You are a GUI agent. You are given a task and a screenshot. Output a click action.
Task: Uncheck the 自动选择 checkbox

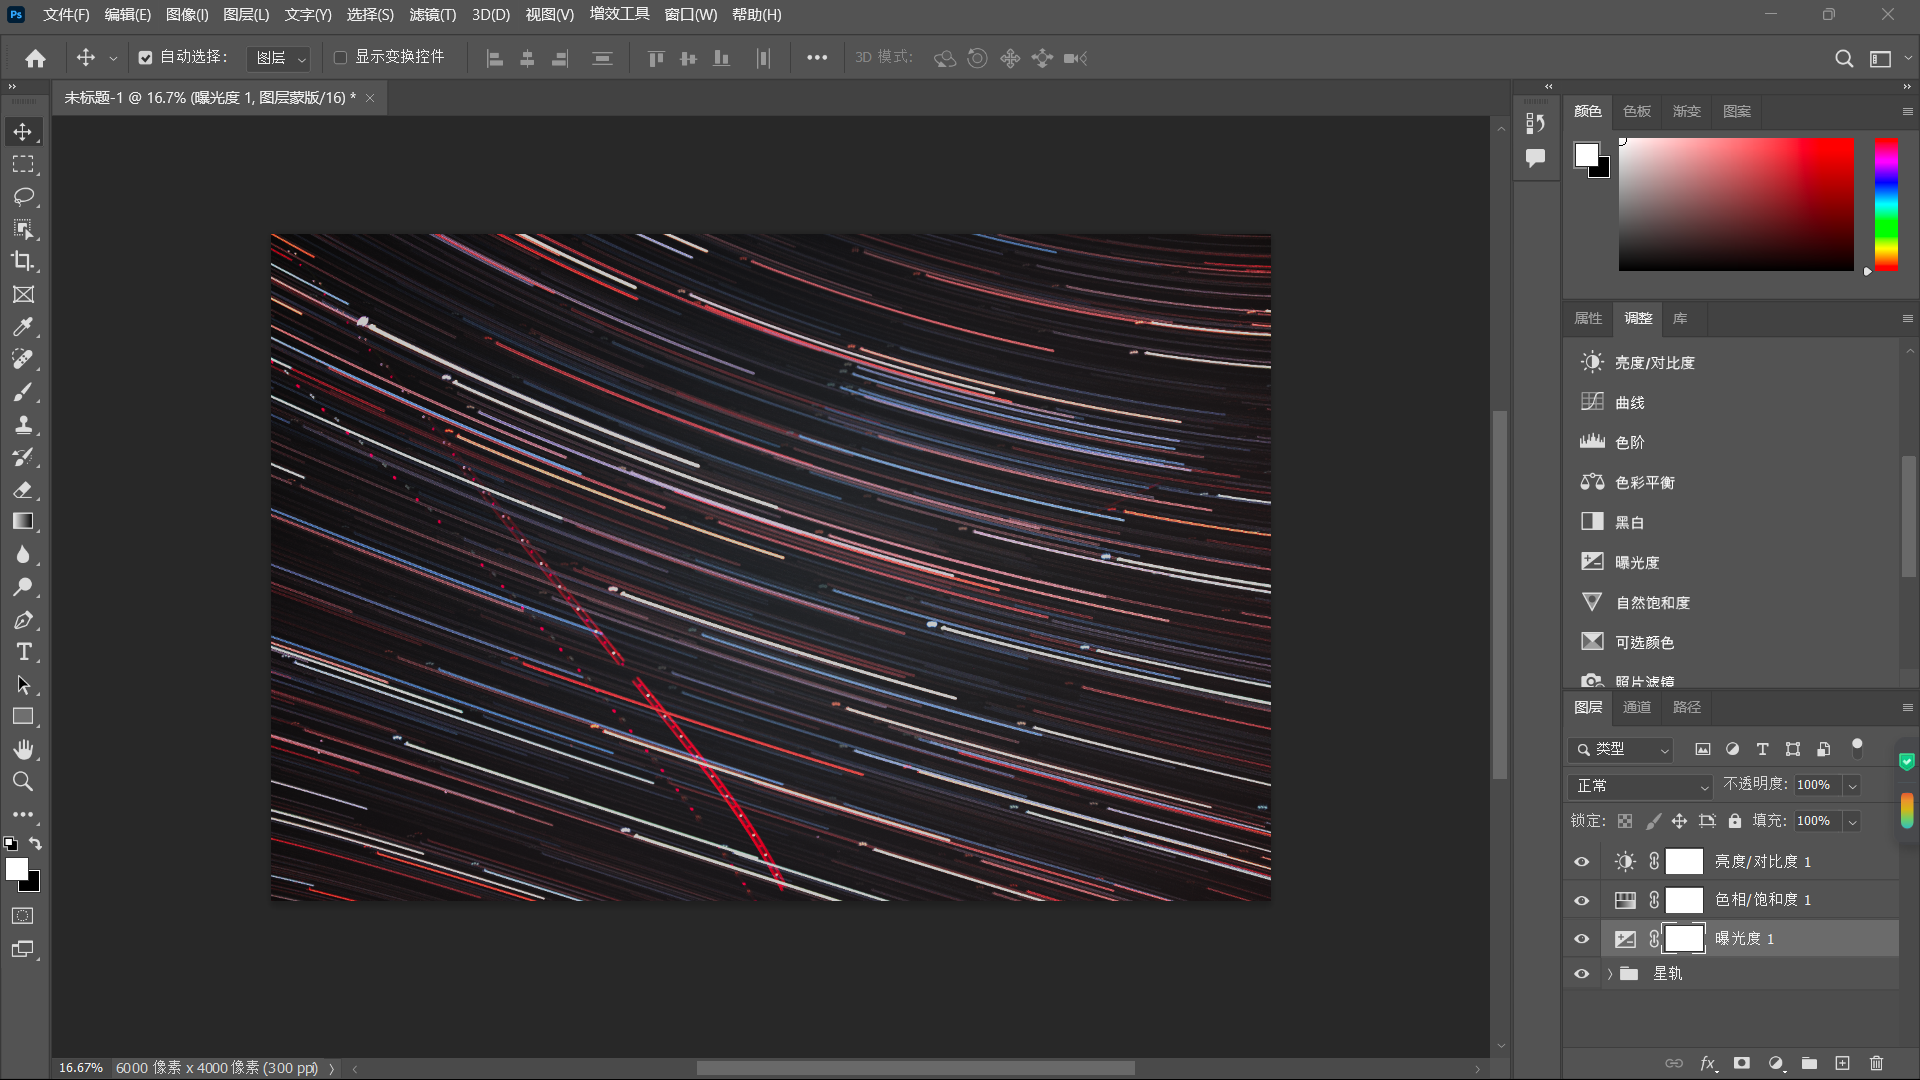(x=146, y=58)
